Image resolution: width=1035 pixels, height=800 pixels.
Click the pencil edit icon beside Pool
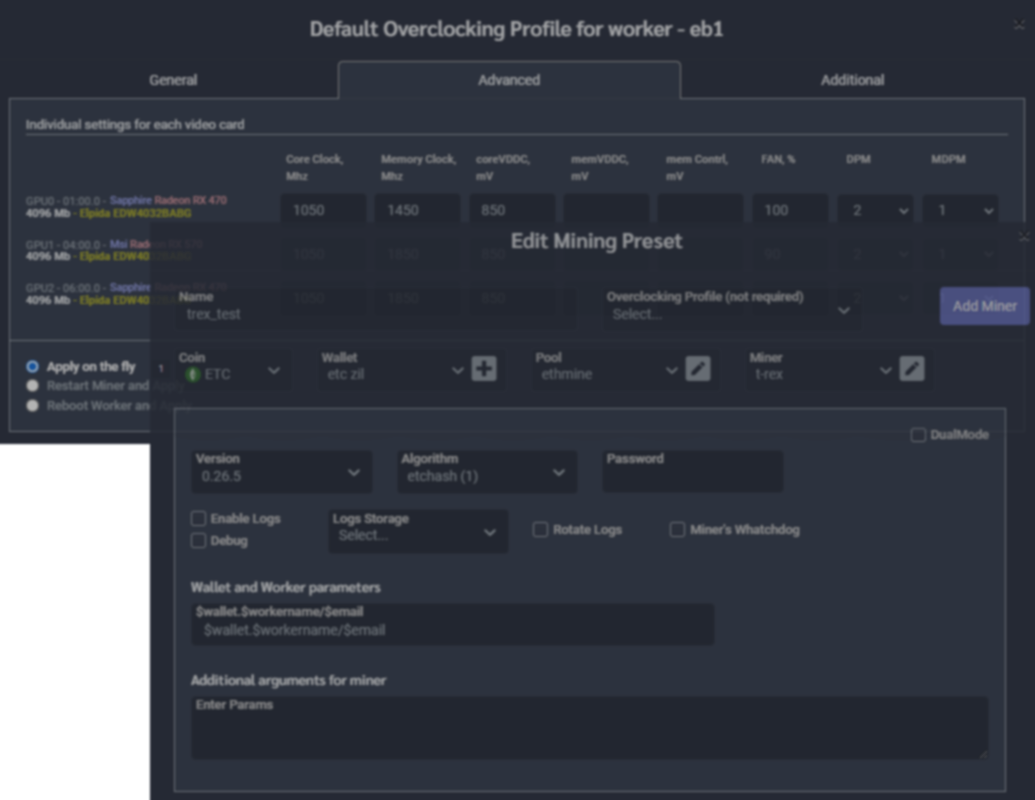(698, 370)
